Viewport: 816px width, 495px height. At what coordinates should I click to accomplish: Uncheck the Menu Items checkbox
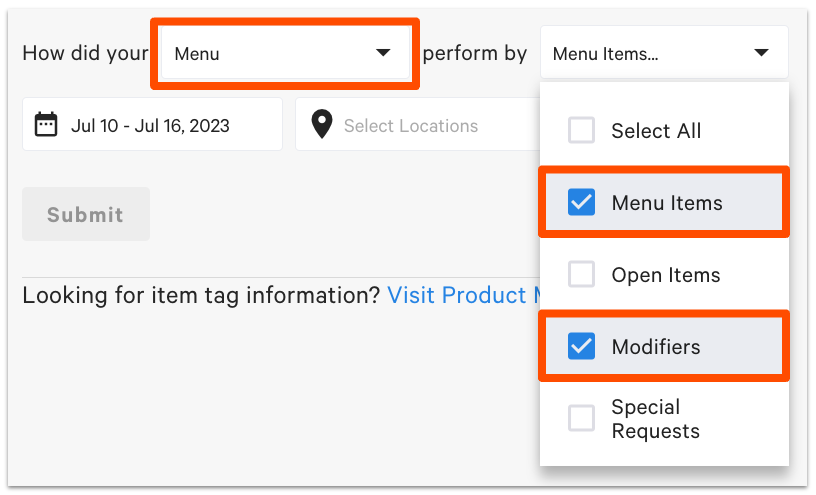coord(581,203)
